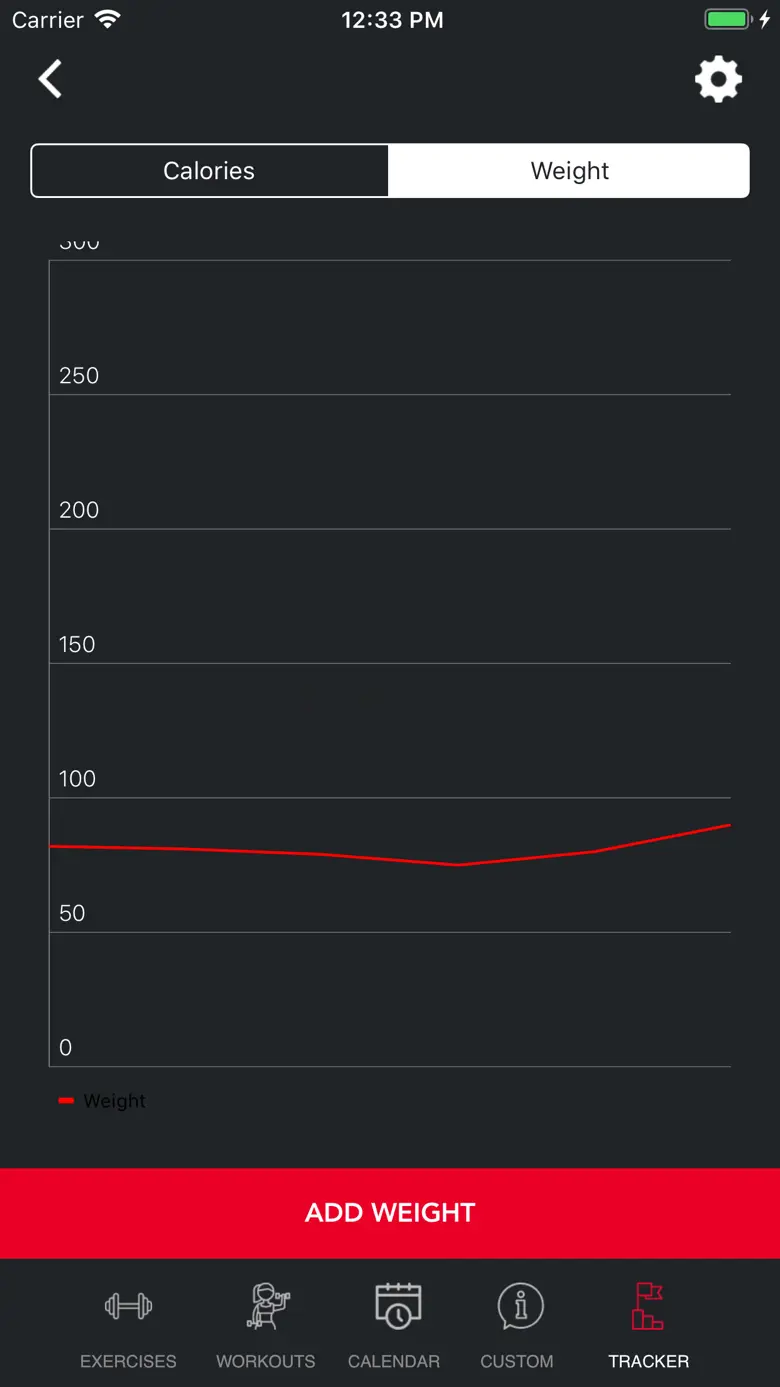This screenshot has height=1387, width=780.
Task: Open settings via the gear icon
Action: coord(718,79)
